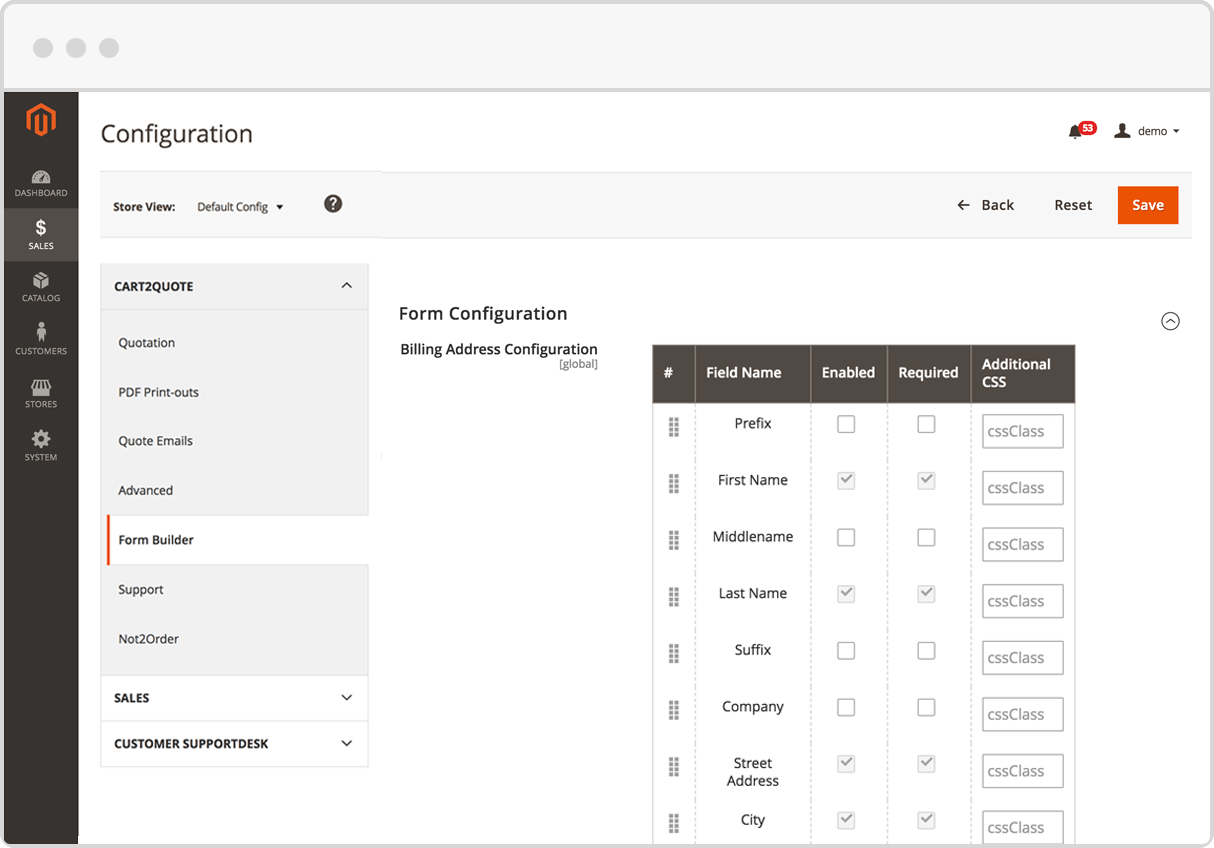
Task: Click the Street Address cssClass input field
Action: 1022,771
